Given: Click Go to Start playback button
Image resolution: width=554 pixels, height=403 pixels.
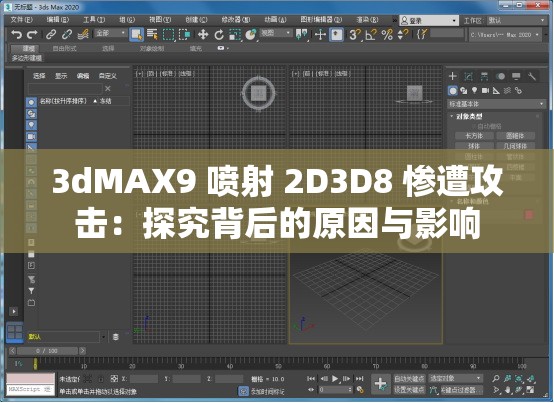Looking at the screenshot, I should (311, 379).
